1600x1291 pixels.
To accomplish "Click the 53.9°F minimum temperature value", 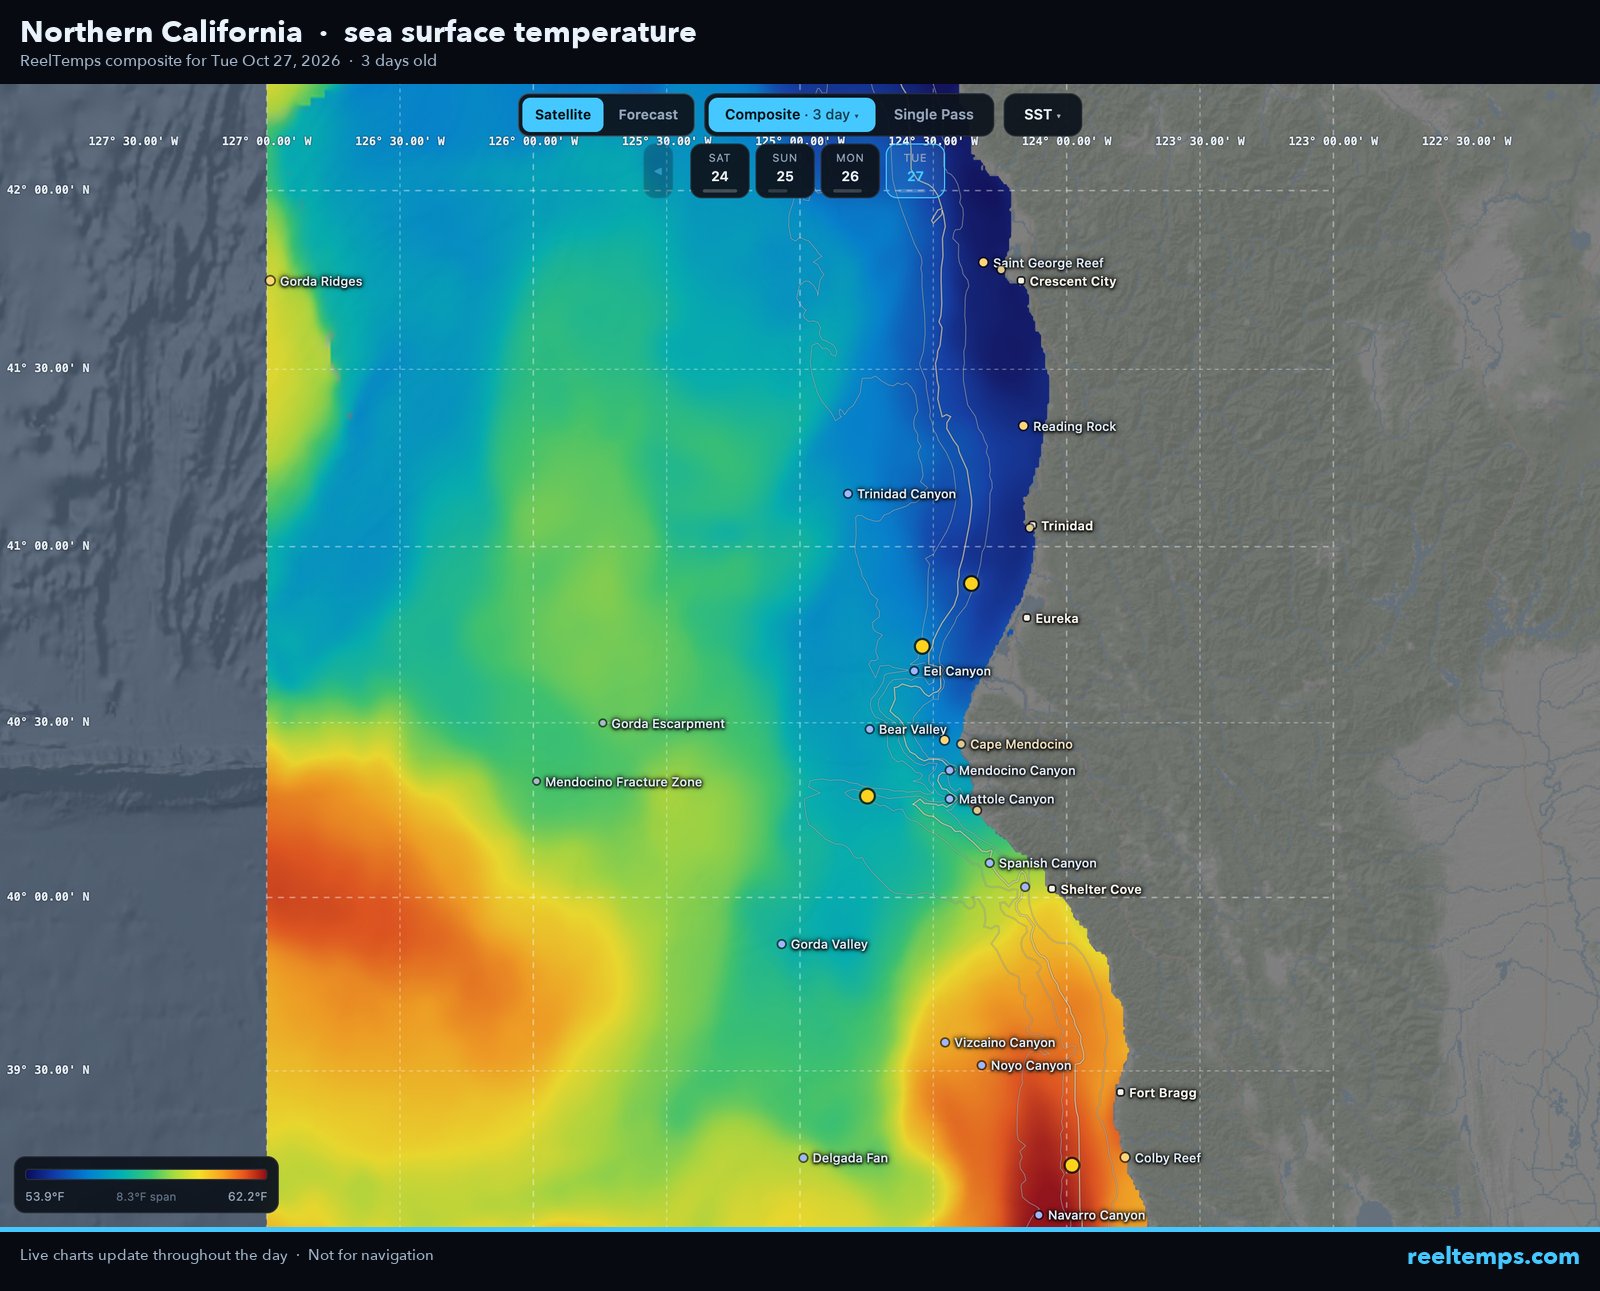I will coord(45,1196).
